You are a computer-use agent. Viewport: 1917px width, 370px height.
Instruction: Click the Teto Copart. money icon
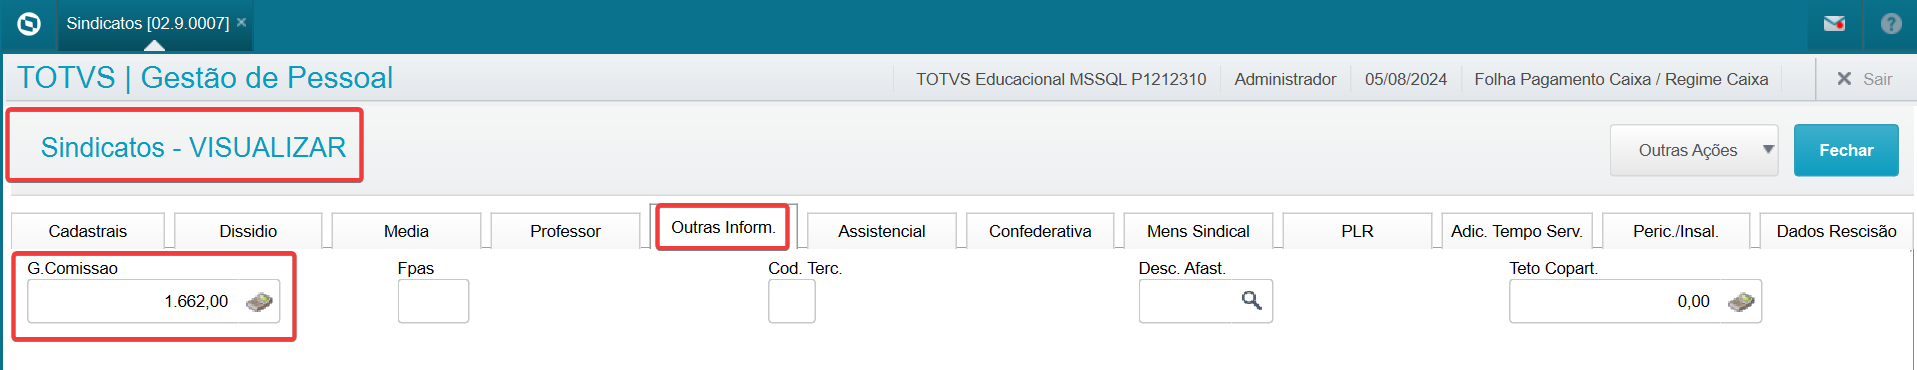click(x=1741, y=302)
